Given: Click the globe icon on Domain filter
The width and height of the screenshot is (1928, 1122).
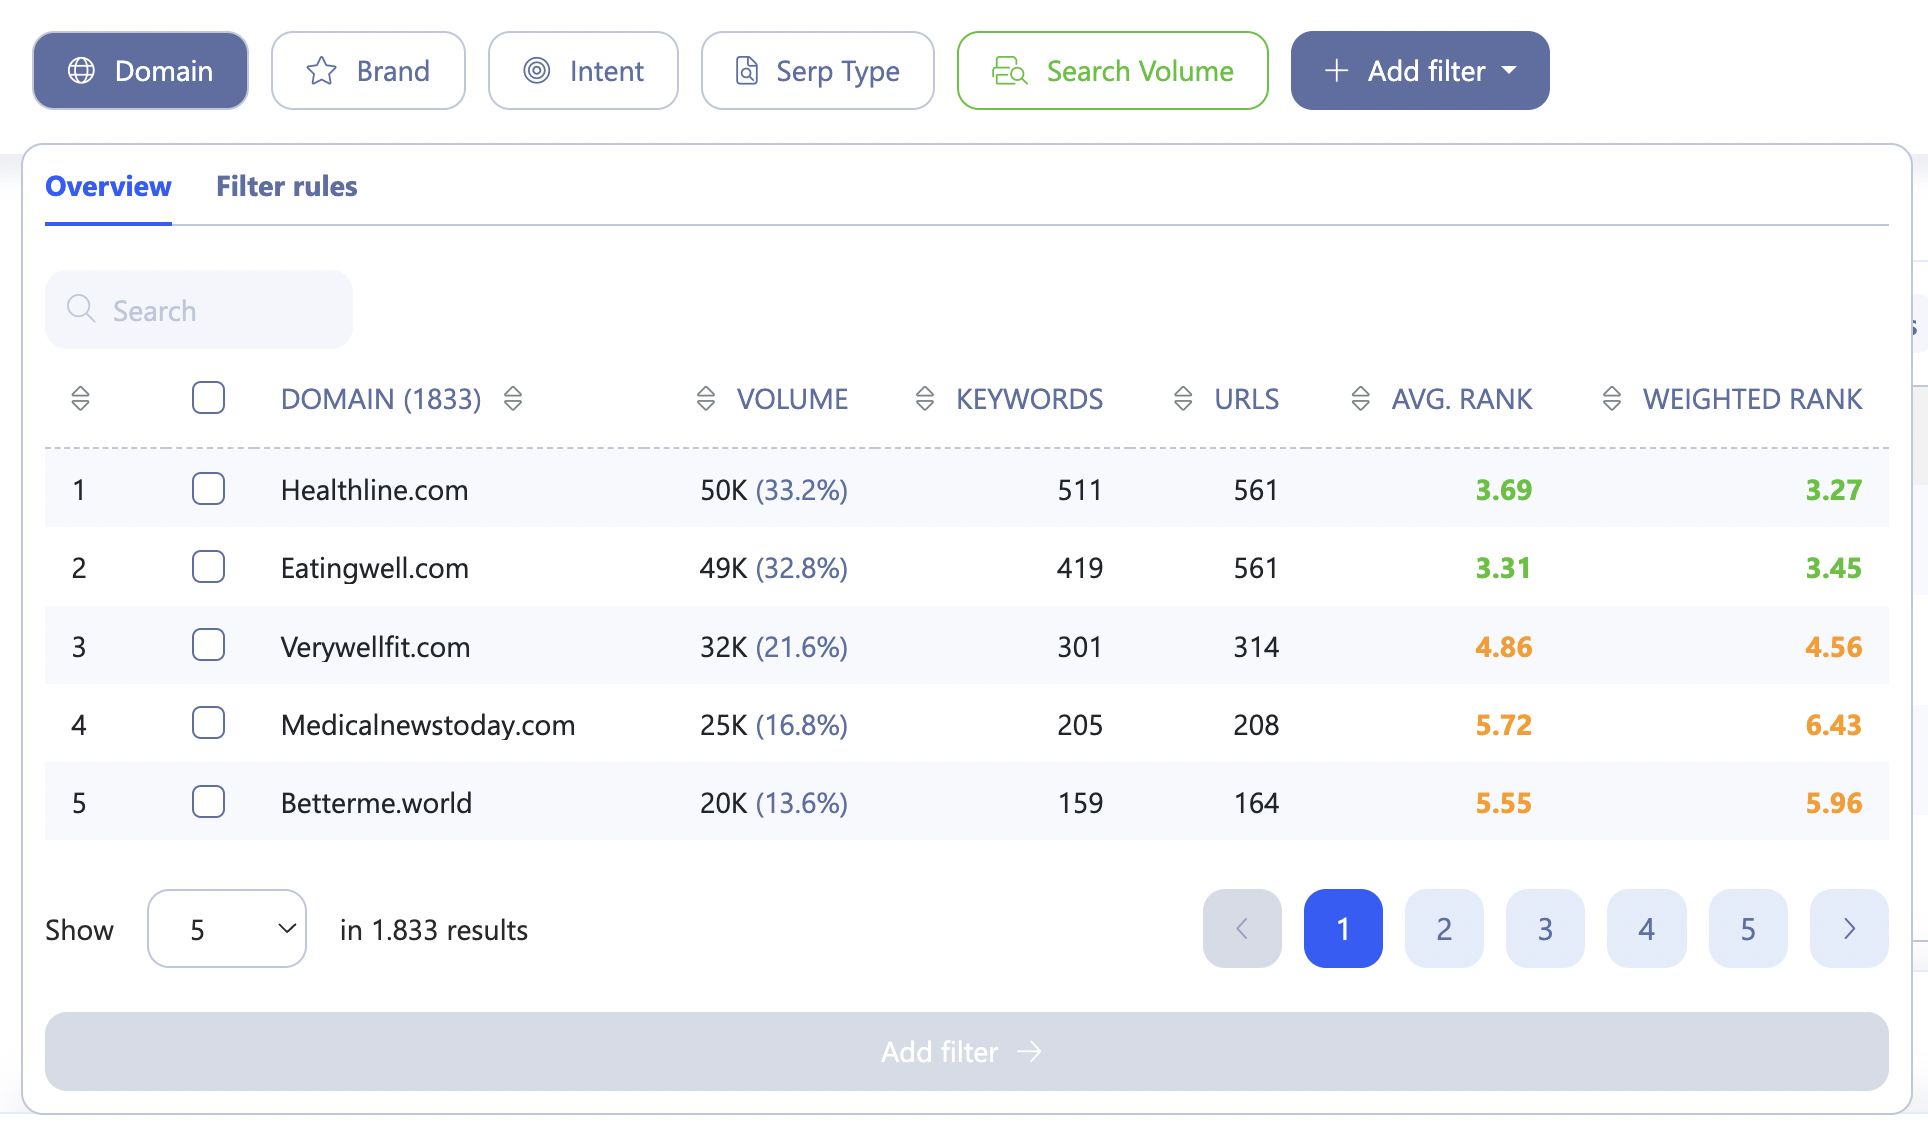Looking at the screenshot, I should [81, 71].
